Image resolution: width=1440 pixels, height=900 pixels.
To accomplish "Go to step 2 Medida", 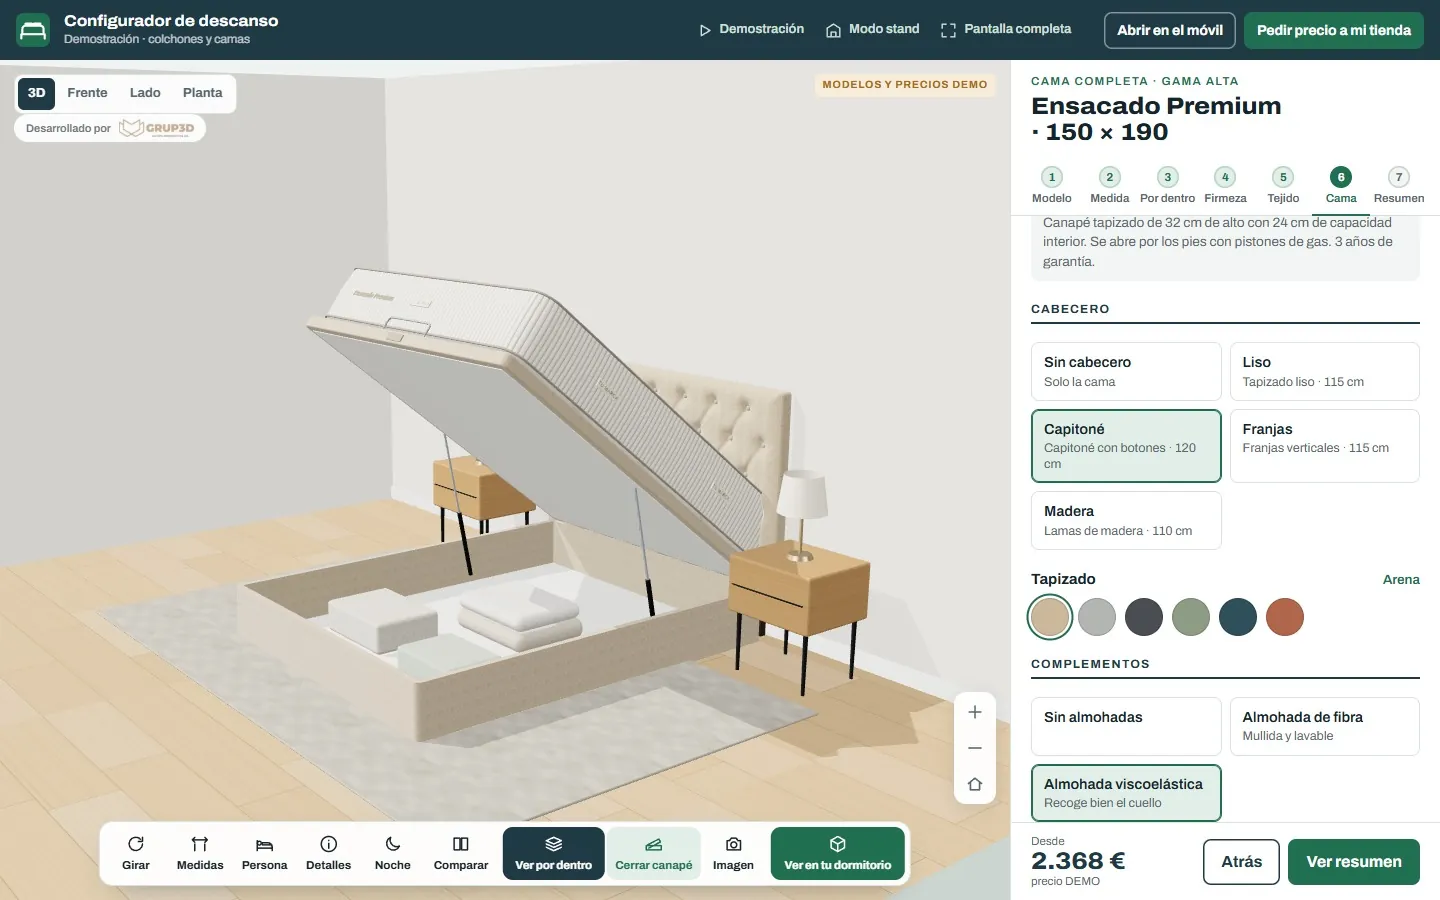I will 1110,185.
